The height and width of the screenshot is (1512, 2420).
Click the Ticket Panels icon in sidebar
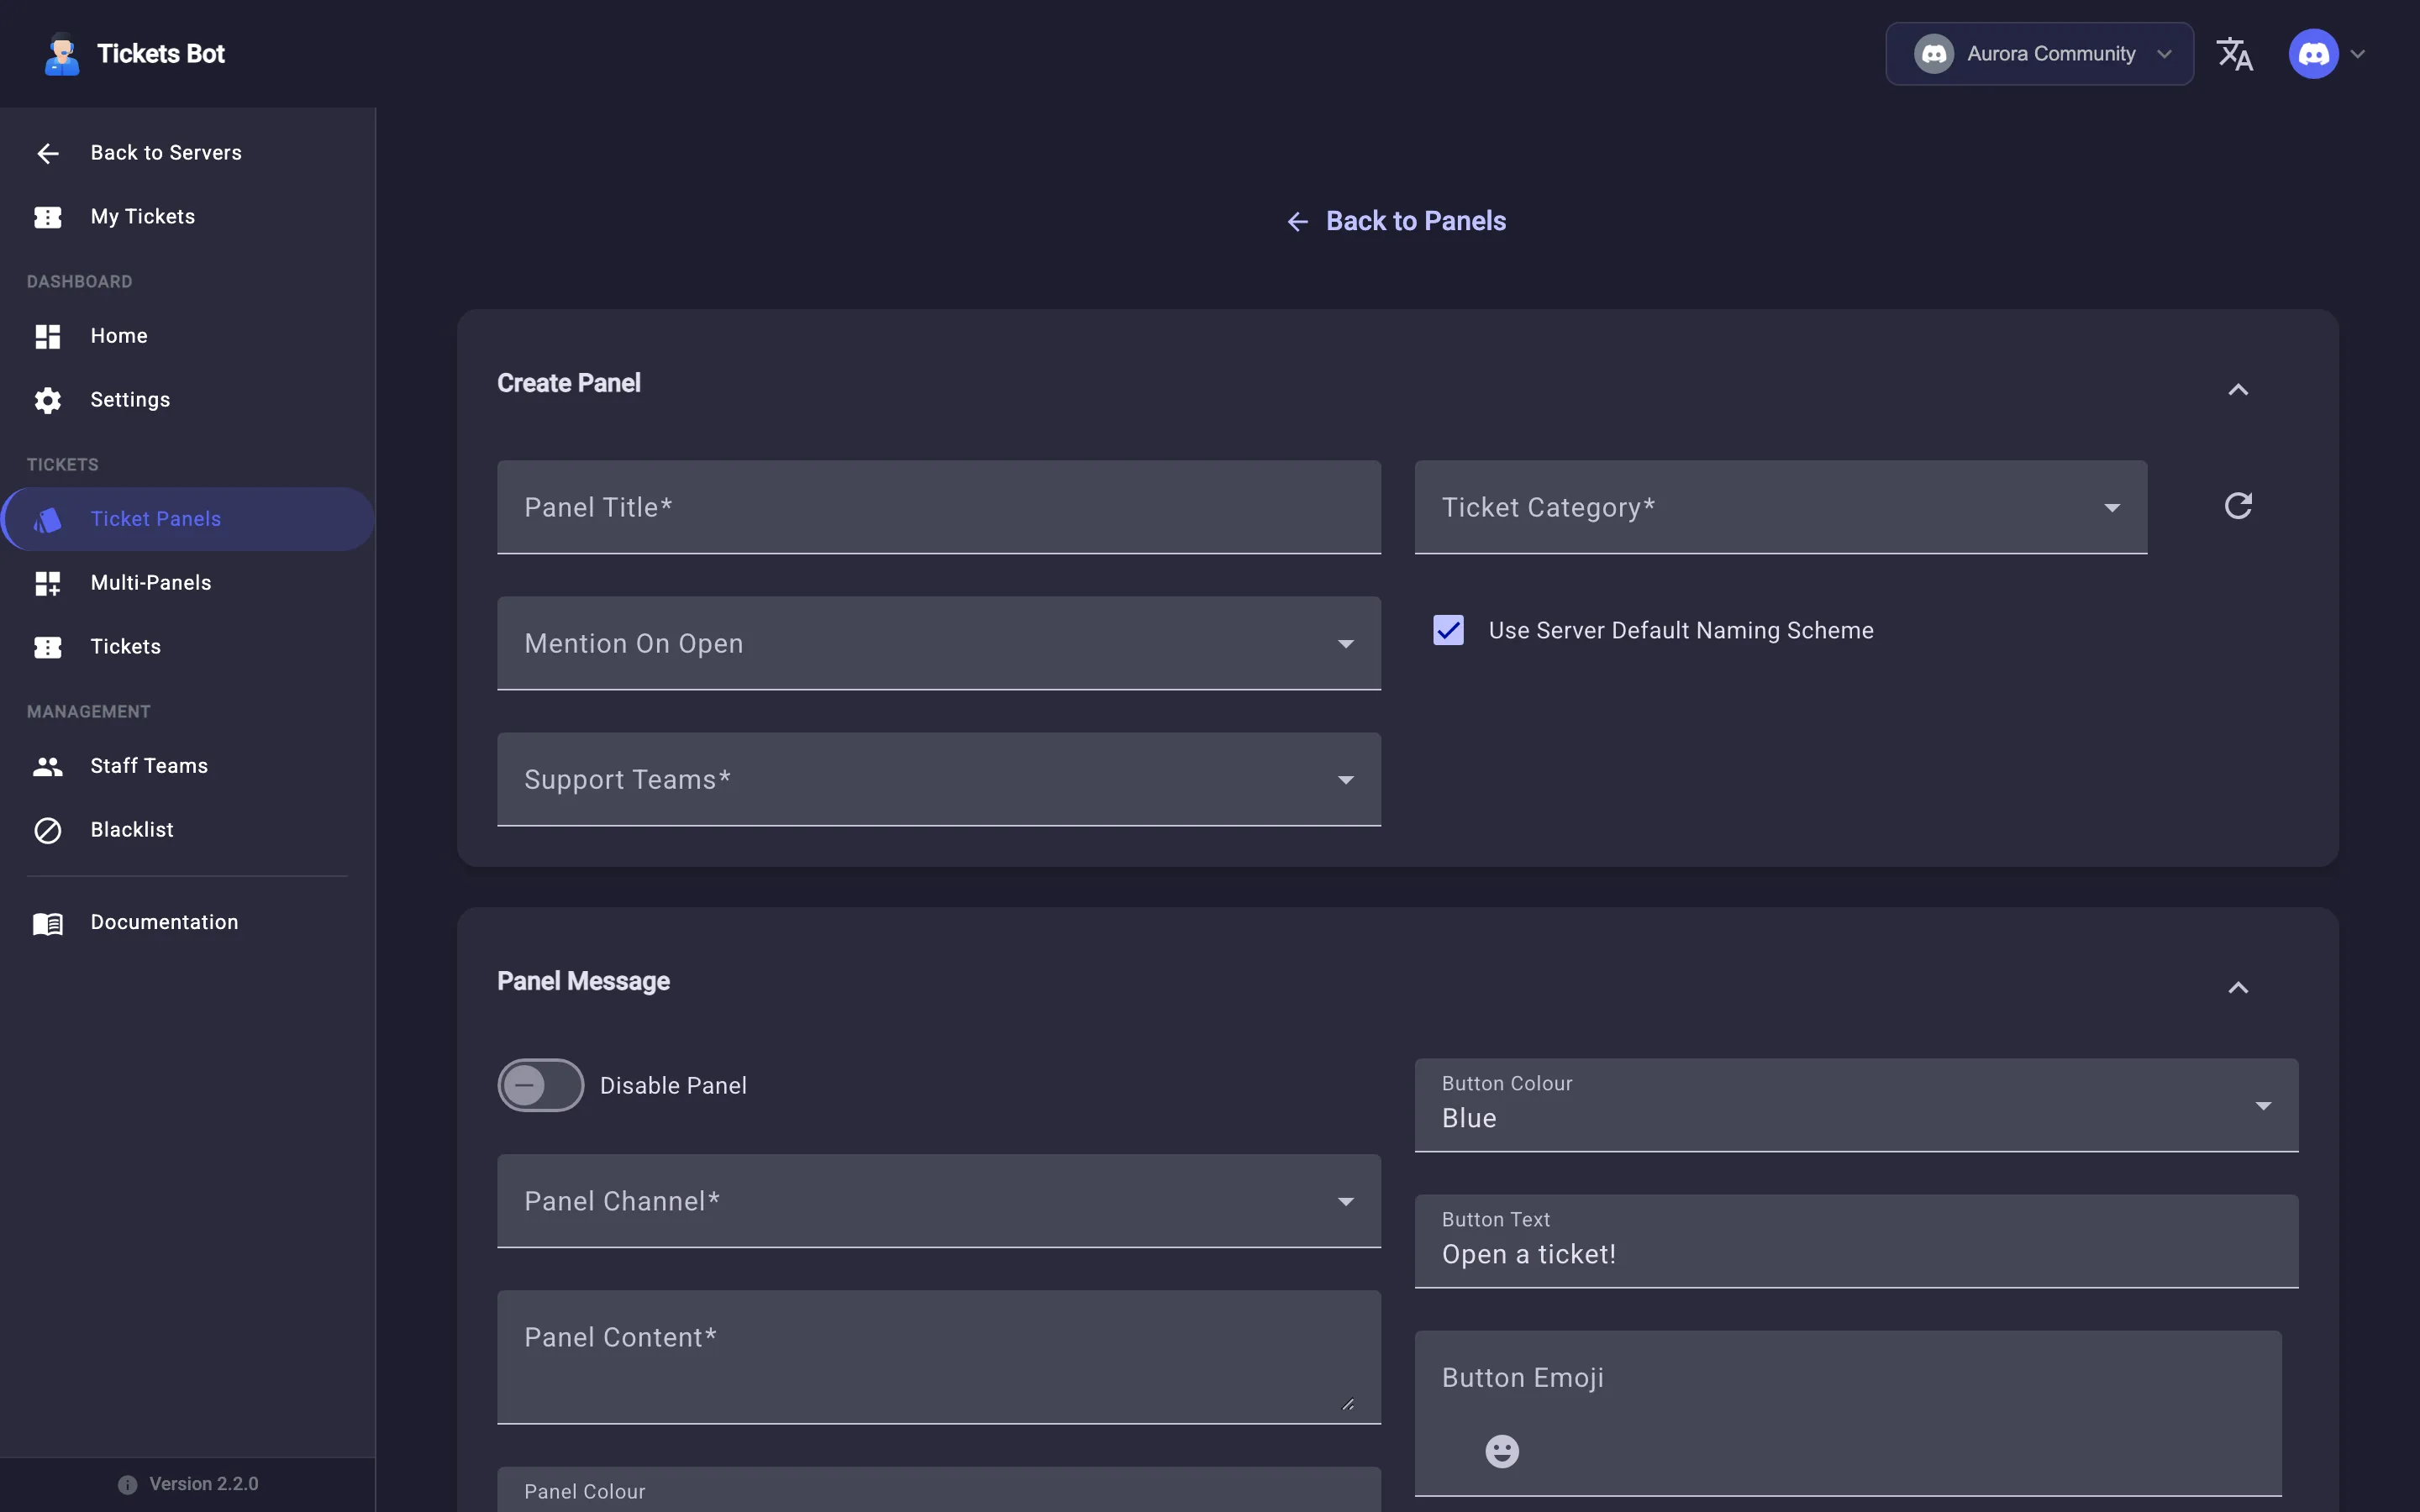coord(48,519)
